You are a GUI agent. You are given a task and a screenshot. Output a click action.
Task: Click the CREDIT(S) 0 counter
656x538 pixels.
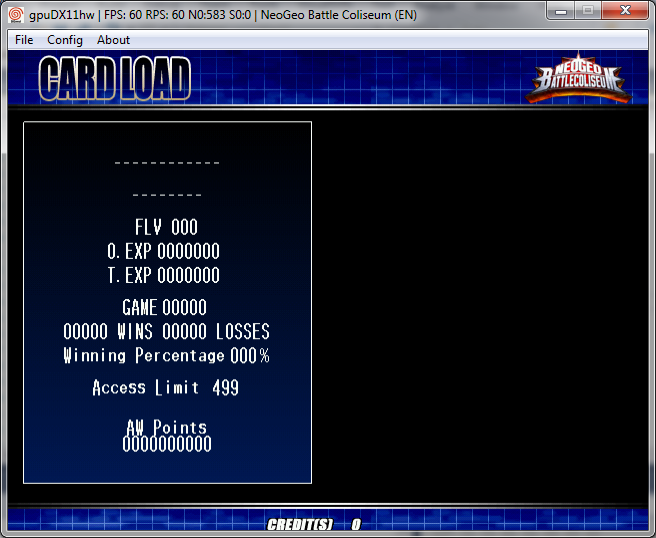[x=314, y=524]
